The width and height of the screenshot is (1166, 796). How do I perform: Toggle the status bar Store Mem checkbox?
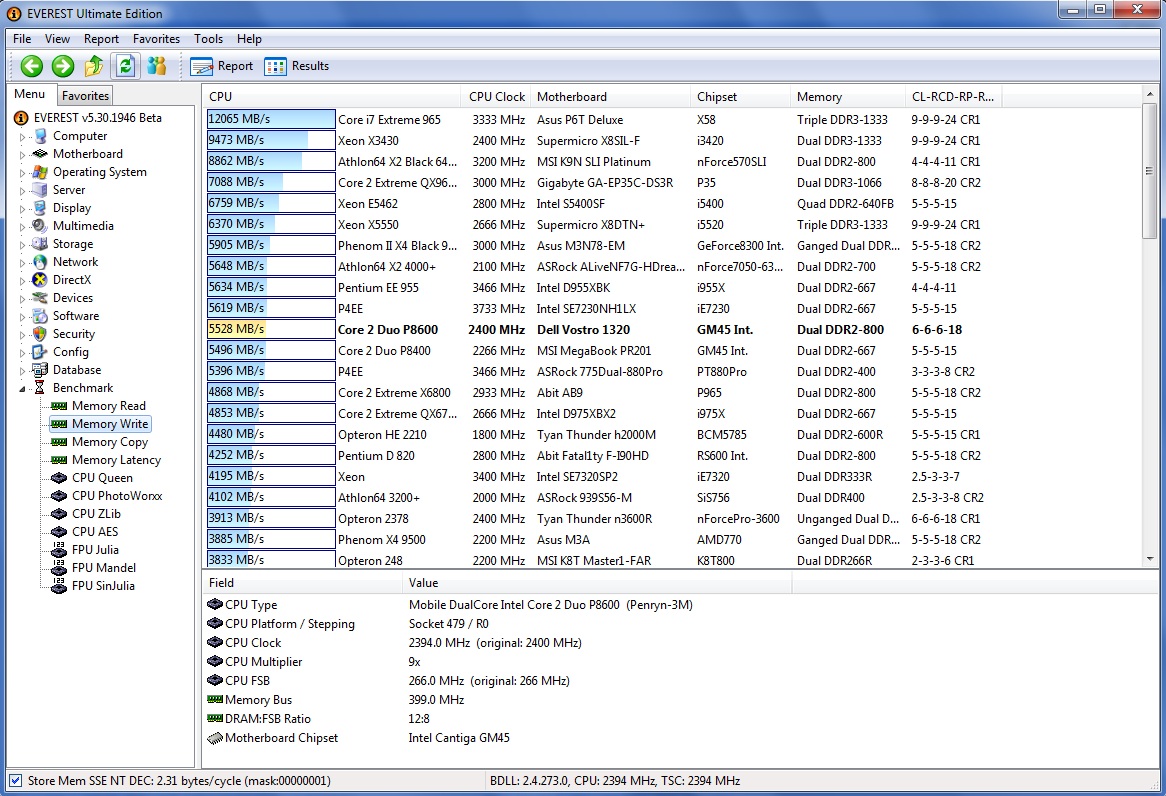tap(16, 780)
